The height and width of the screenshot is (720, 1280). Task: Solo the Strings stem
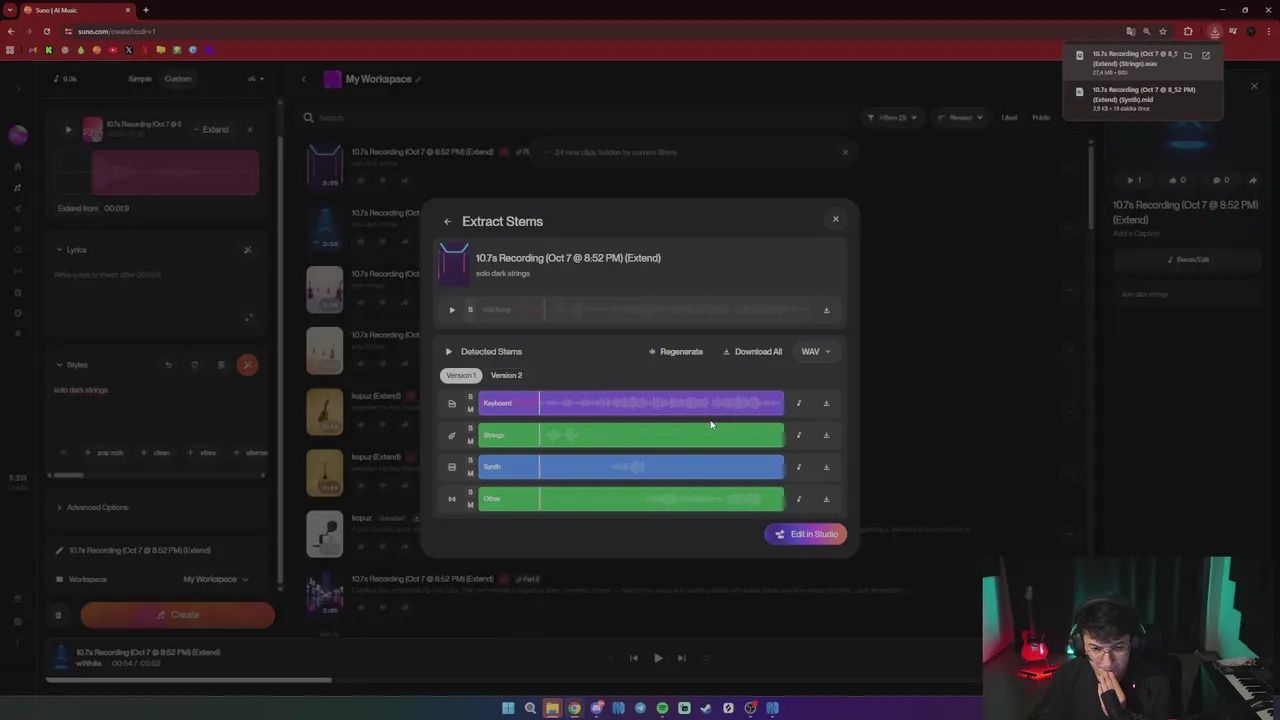pos(470,429)
